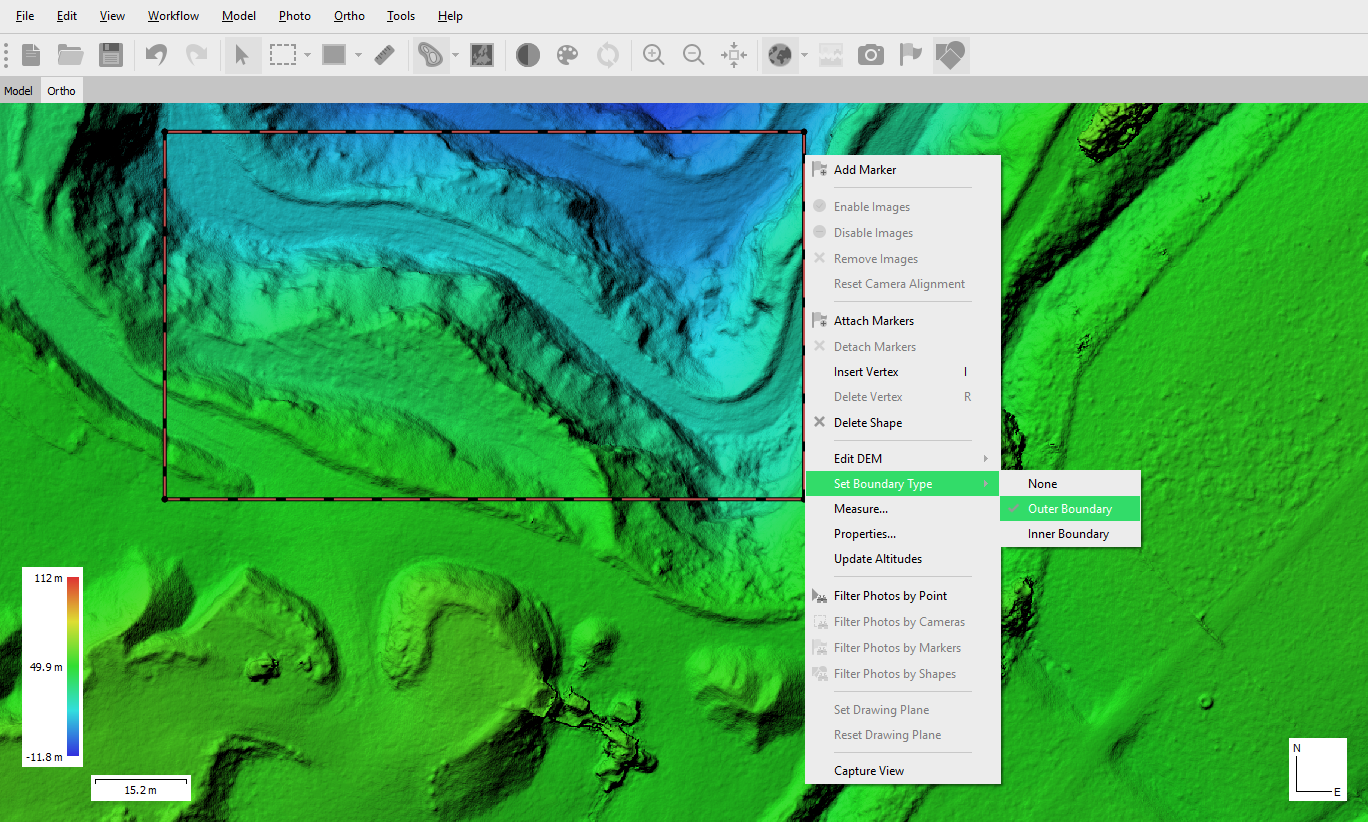Select Outer Boundary type option

coord(1070,509)
